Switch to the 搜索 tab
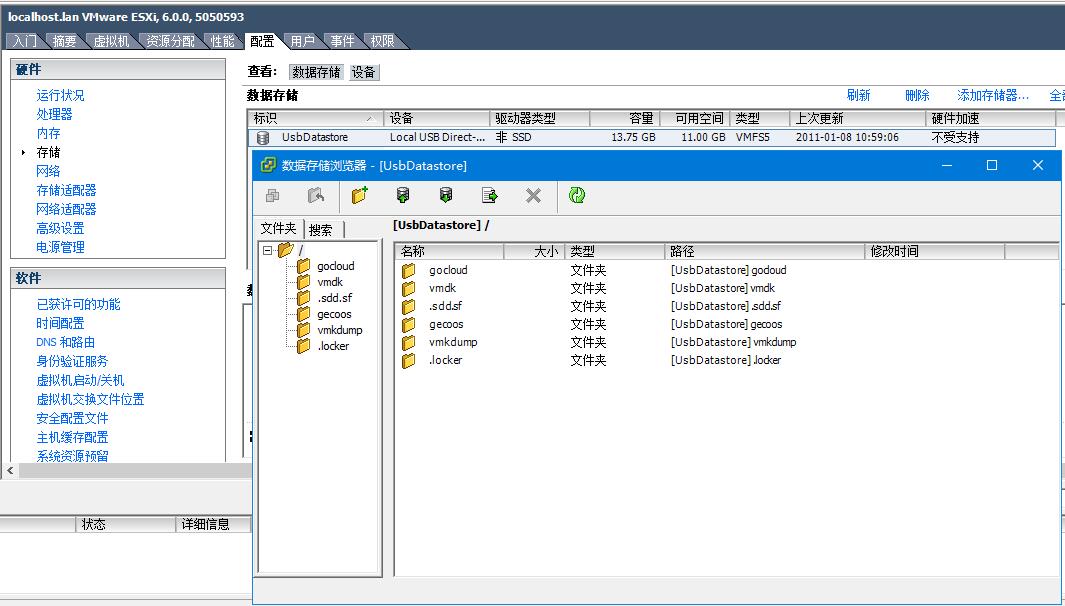Screen dimensions: 1065x606 point(321,230)
